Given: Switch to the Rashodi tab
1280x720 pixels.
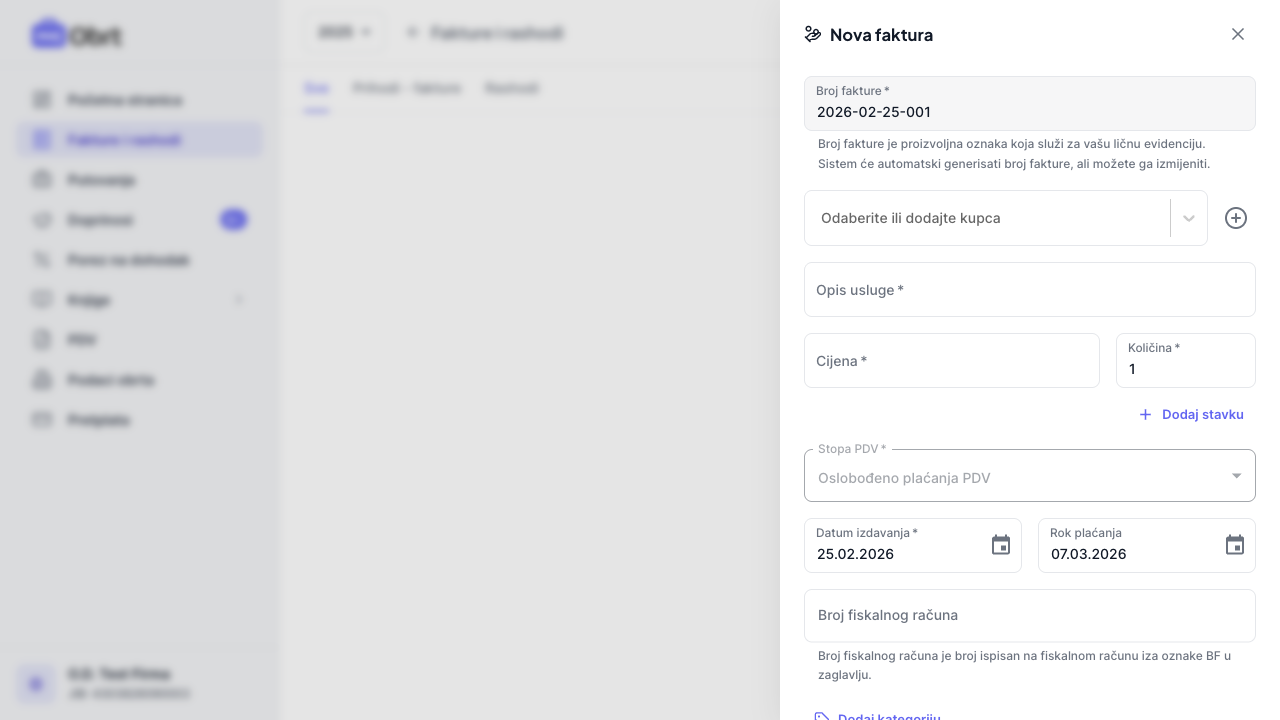Looking at the screenshot, I should (512, 88).
